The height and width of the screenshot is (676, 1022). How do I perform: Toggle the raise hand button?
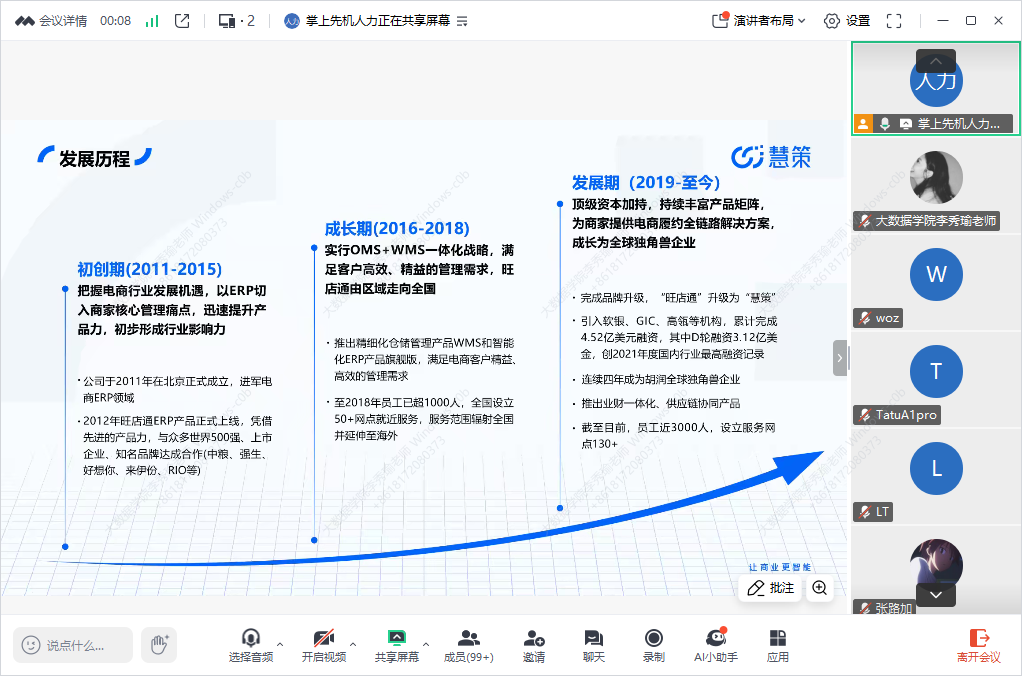pyautogui.click(x=158, y=645)
